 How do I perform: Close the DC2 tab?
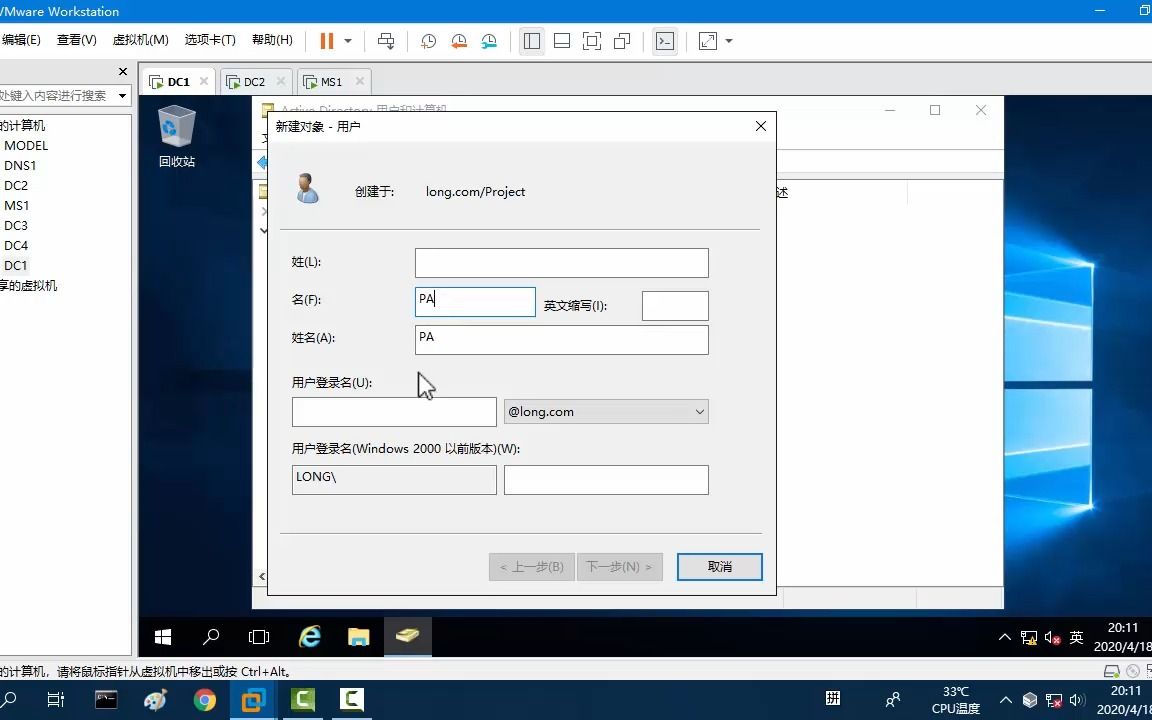[281, 82]
